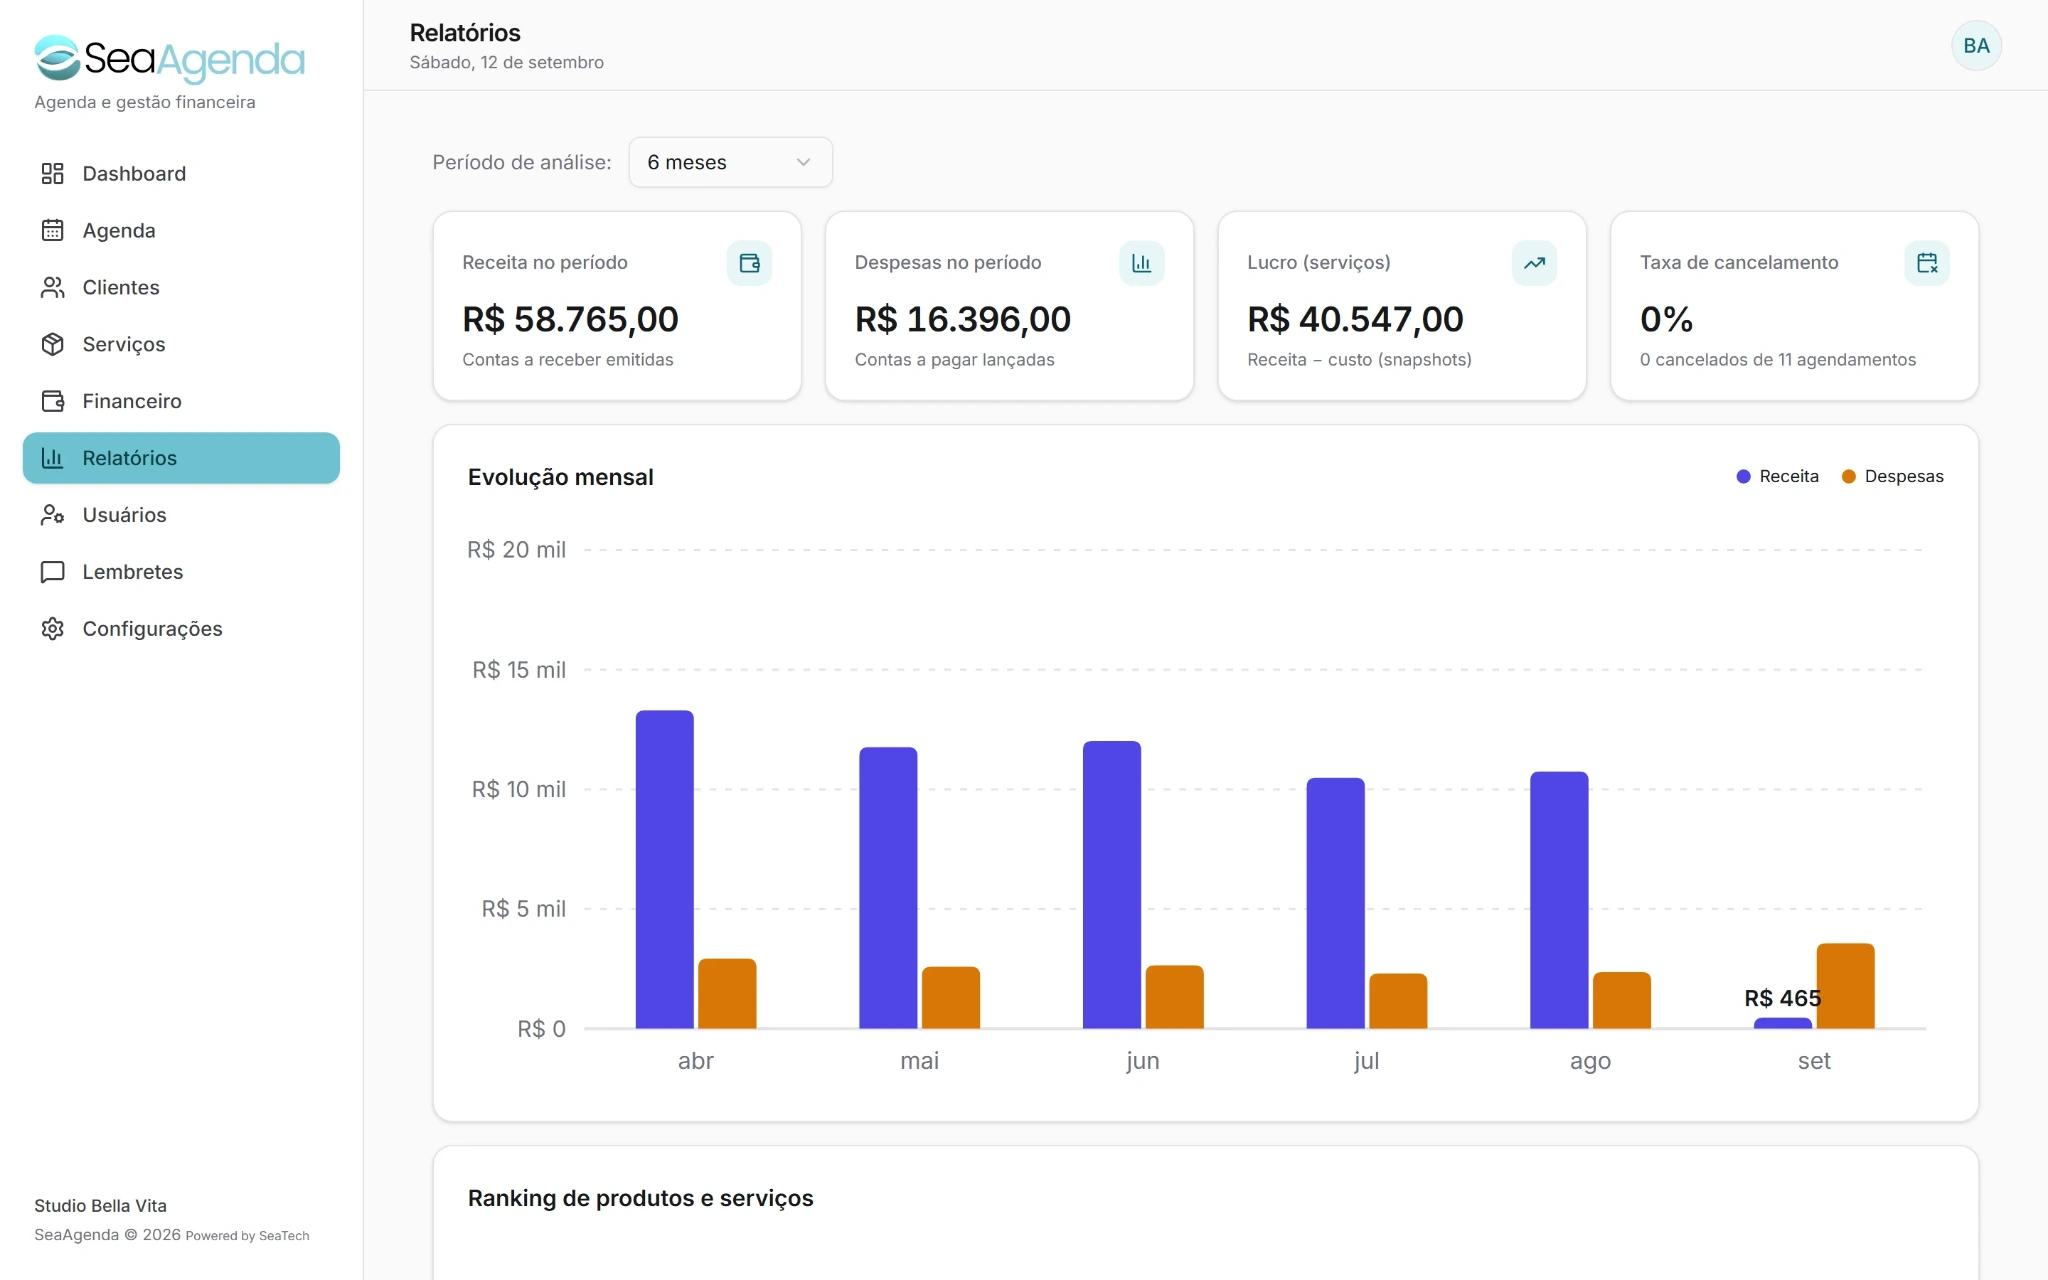Click "Receita – custo (snapshots)" caption
Viewport: 2048px width, 1280px height.
coord(1359,360)
